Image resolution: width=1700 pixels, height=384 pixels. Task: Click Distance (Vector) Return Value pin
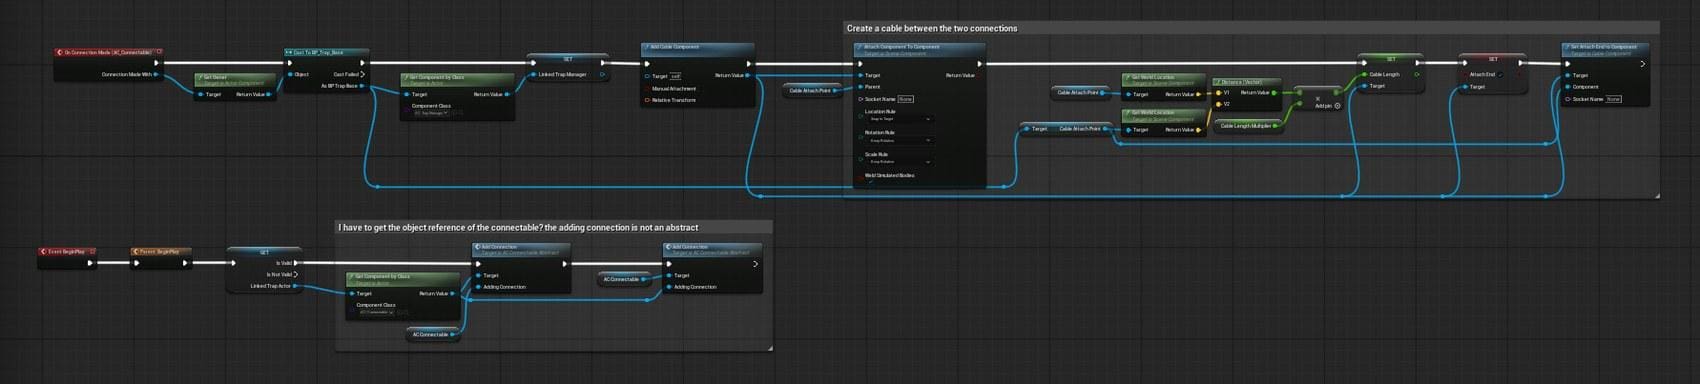[x=1274, y=92]
